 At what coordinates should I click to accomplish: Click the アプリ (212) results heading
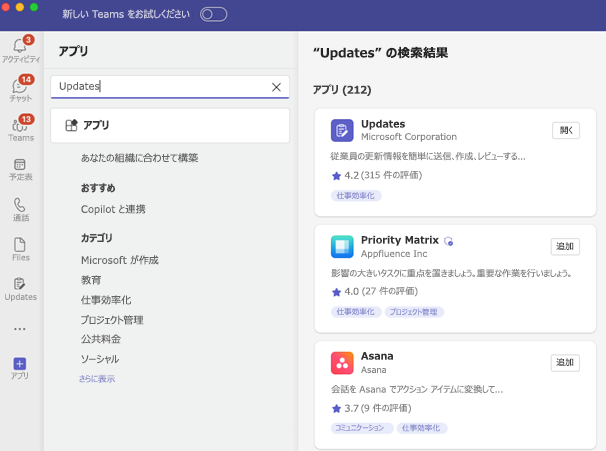click(x=342, y=90)
